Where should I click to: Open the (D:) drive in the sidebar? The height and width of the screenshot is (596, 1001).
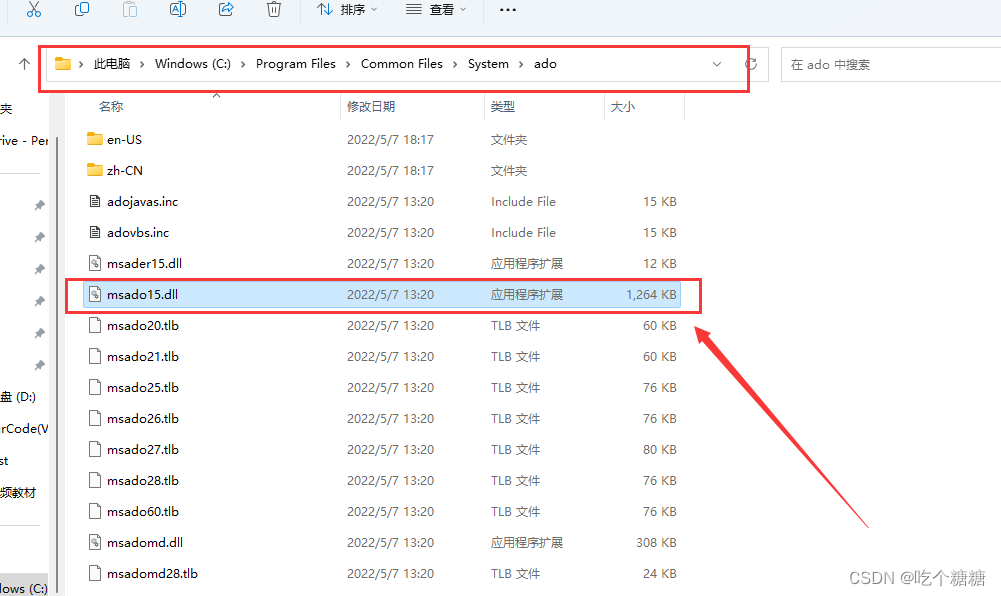(x=18, y=397)
